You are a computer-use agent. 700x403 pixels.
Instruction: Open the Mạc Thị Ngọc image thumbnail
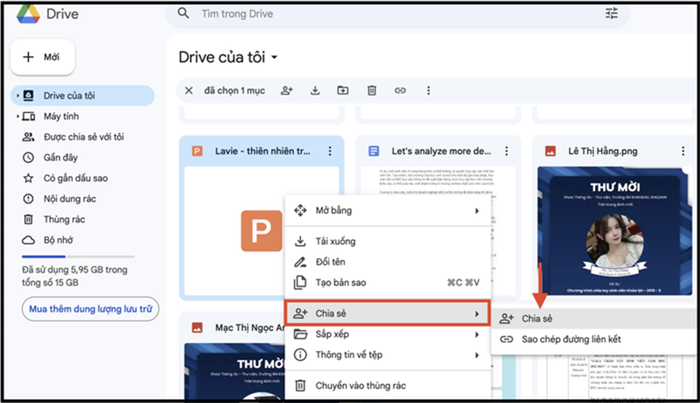point(235,370)
